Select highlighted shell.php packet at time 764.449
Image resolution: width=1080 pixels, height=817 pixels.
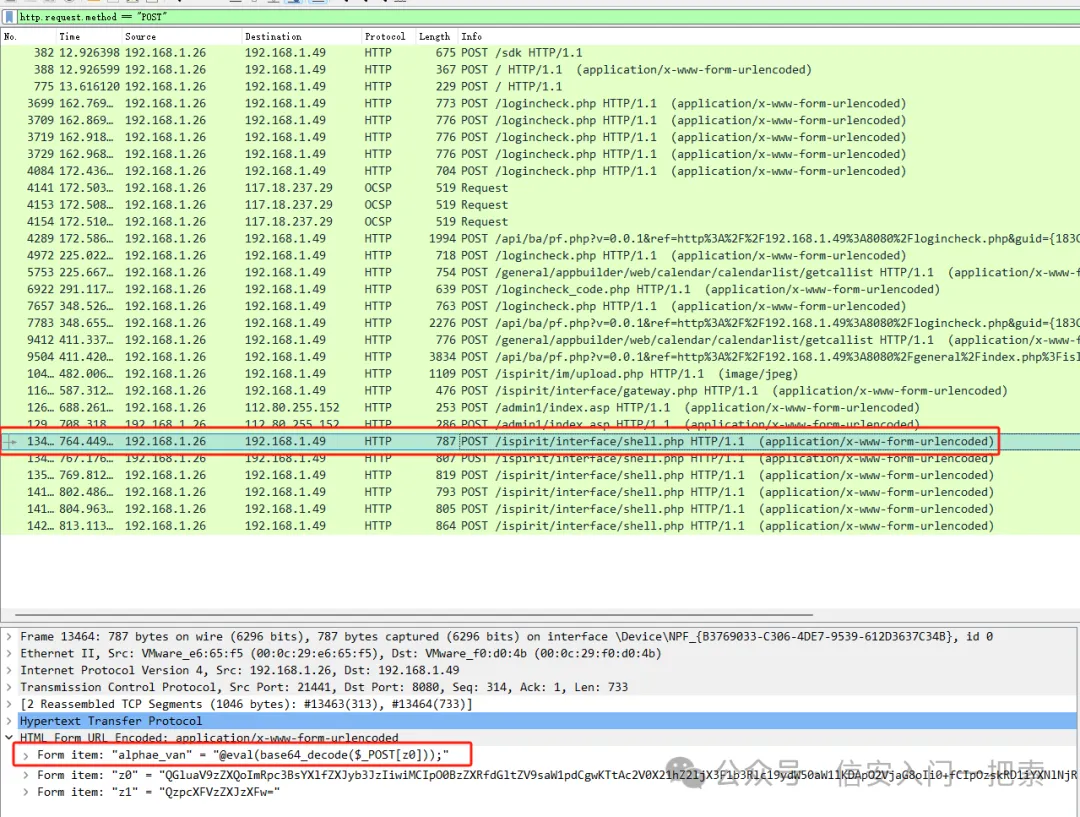coord(540,441)
